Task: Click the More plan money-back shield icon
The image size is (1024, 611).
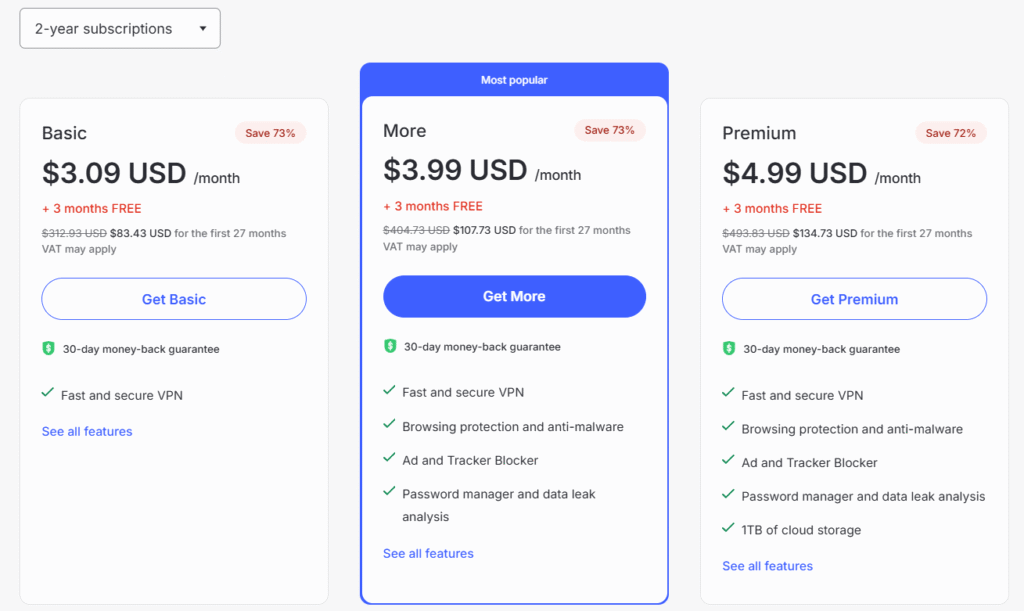Action: (390, 346)
